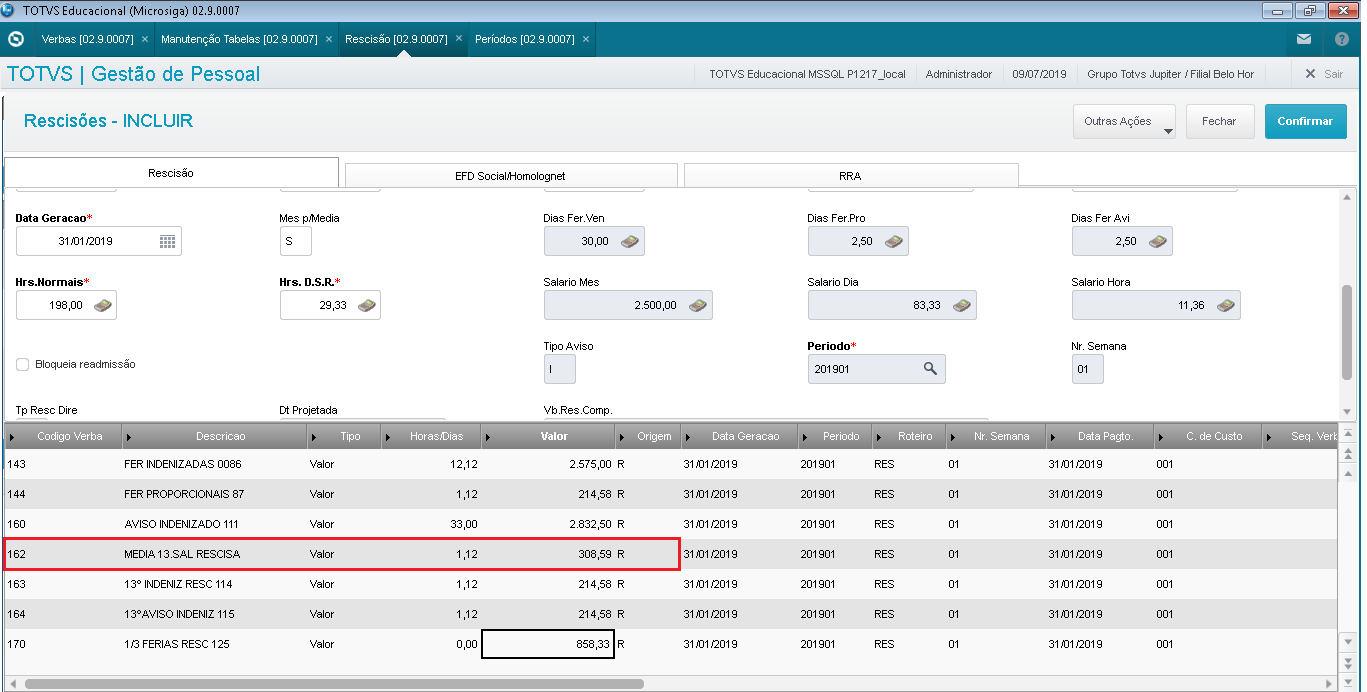Open Descricao column header arrow

pos(130,437)
